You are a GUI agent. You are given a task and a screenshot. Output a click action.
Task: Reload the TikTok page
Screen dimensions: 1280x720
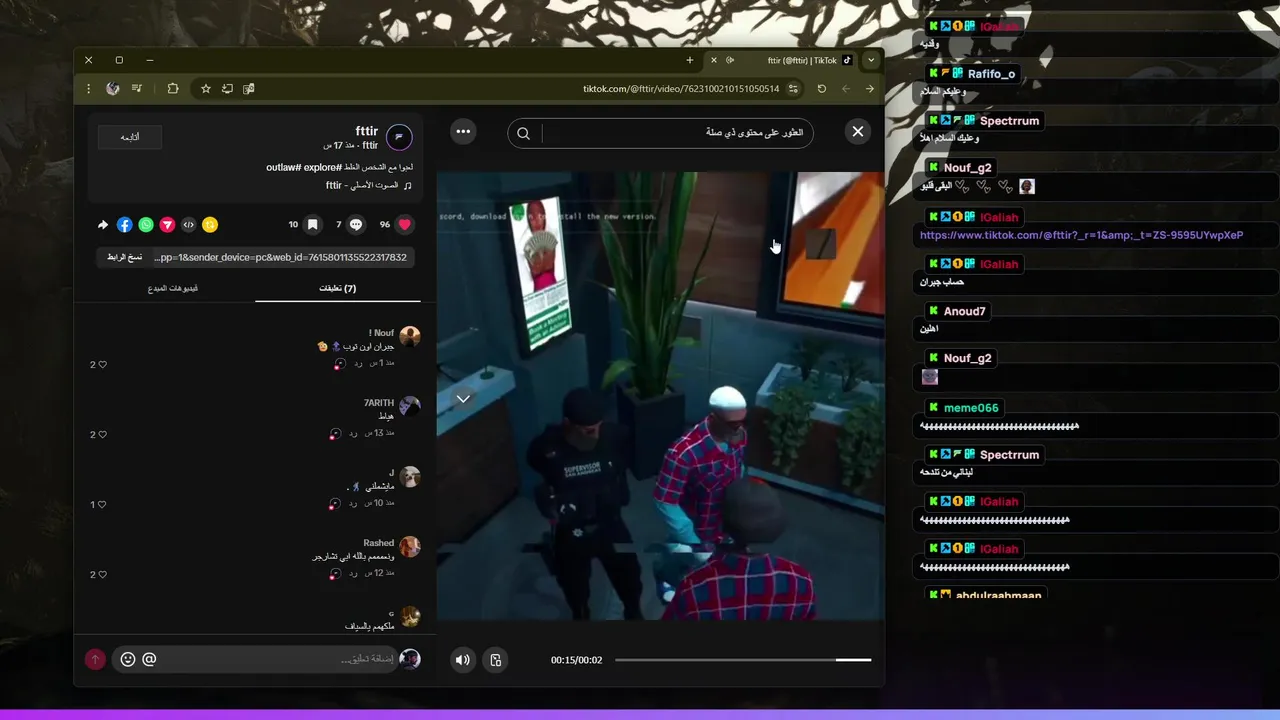pyautogui.click(x=822, y=89)
